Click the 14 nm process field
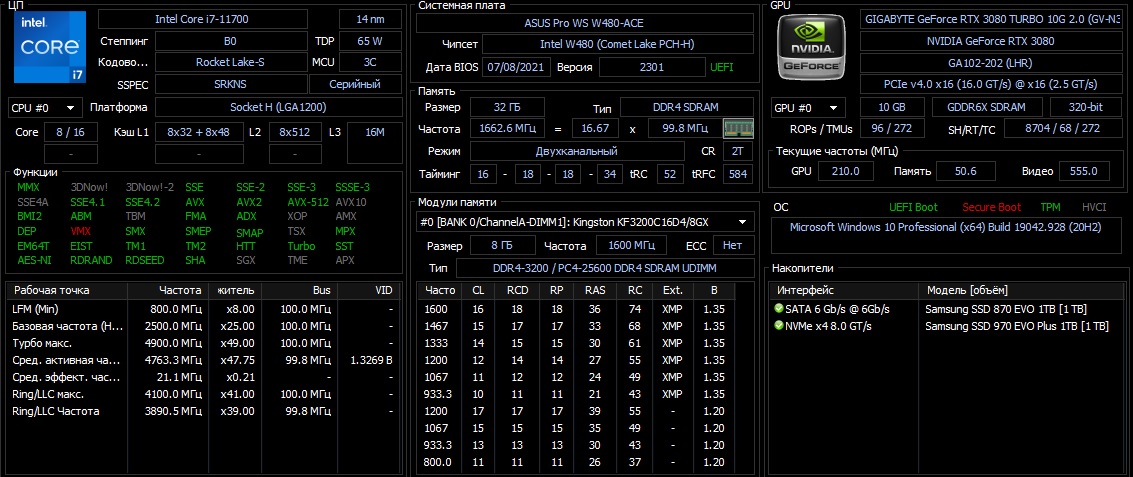The image size is (1133, 477). (x=371, y=20)
